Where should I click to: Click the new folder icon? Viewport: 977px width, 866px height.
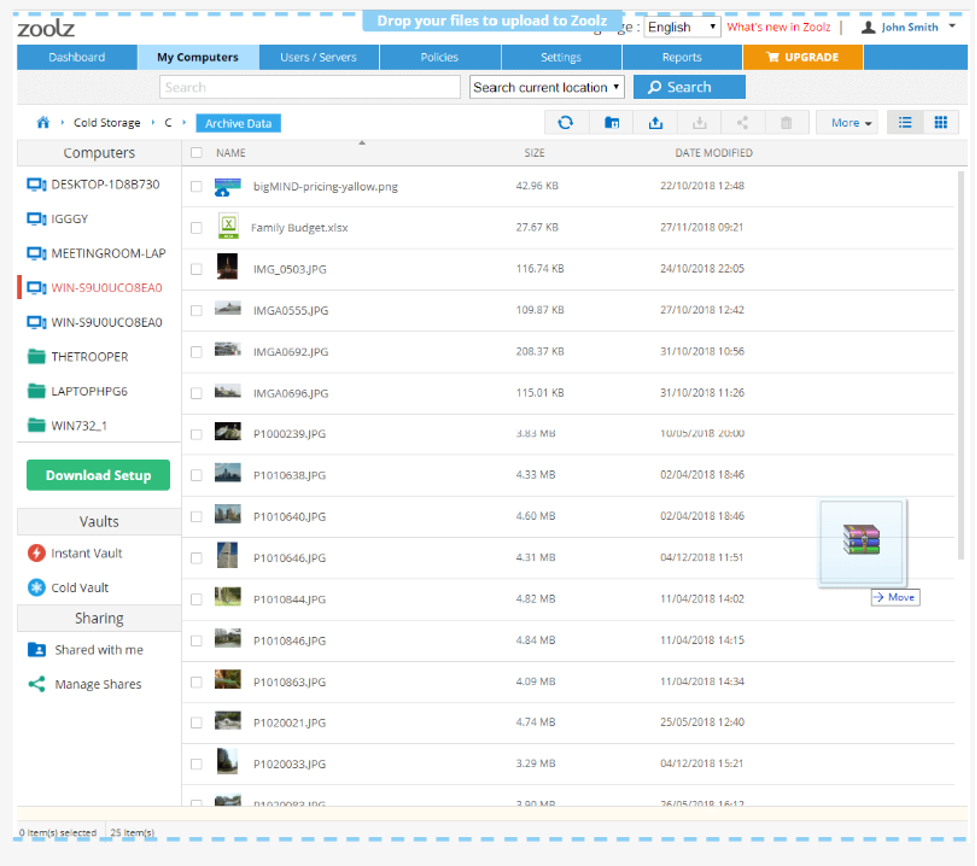(612, 123)
